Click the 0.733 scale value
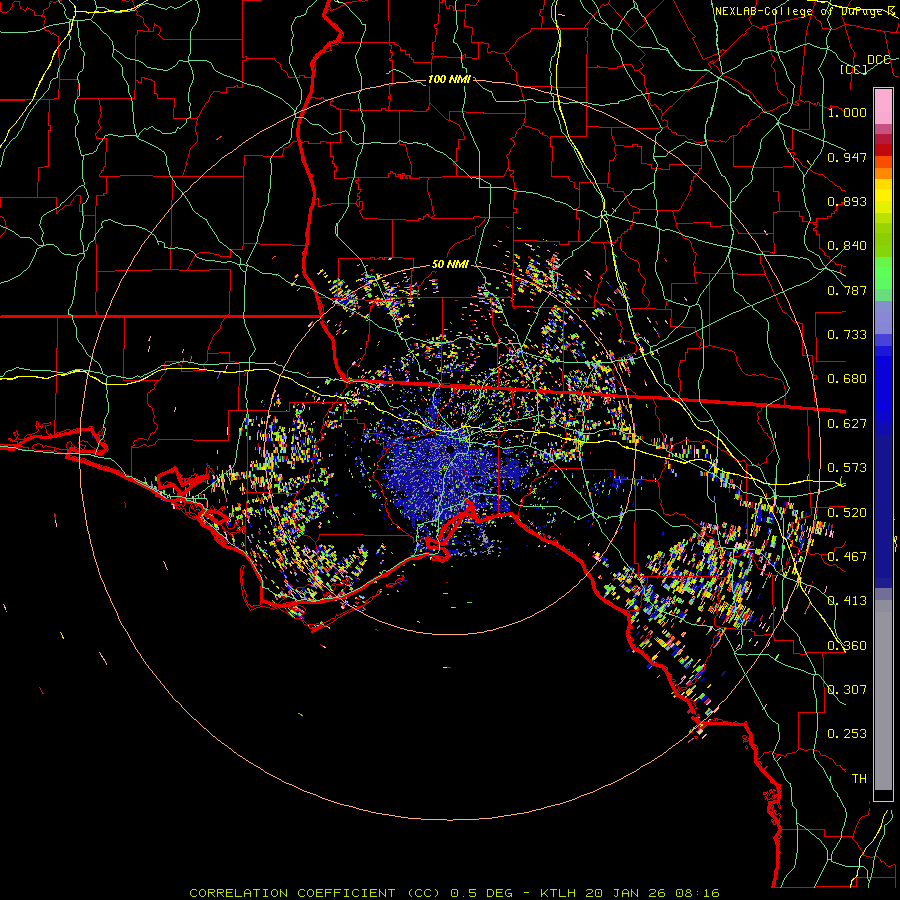The width and height of the screenshot is (900, 900). (847, 335)
